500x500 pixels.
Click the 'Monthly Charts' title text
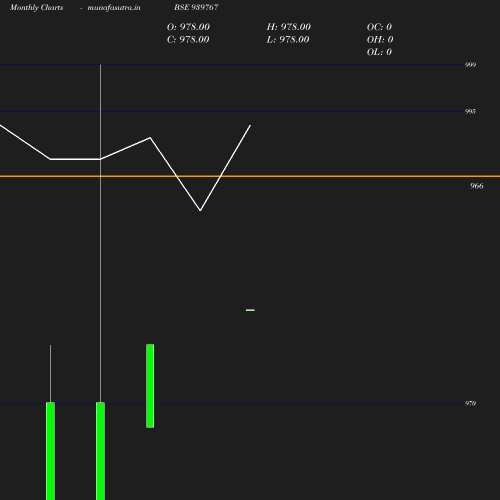click(x=36, y=7)
